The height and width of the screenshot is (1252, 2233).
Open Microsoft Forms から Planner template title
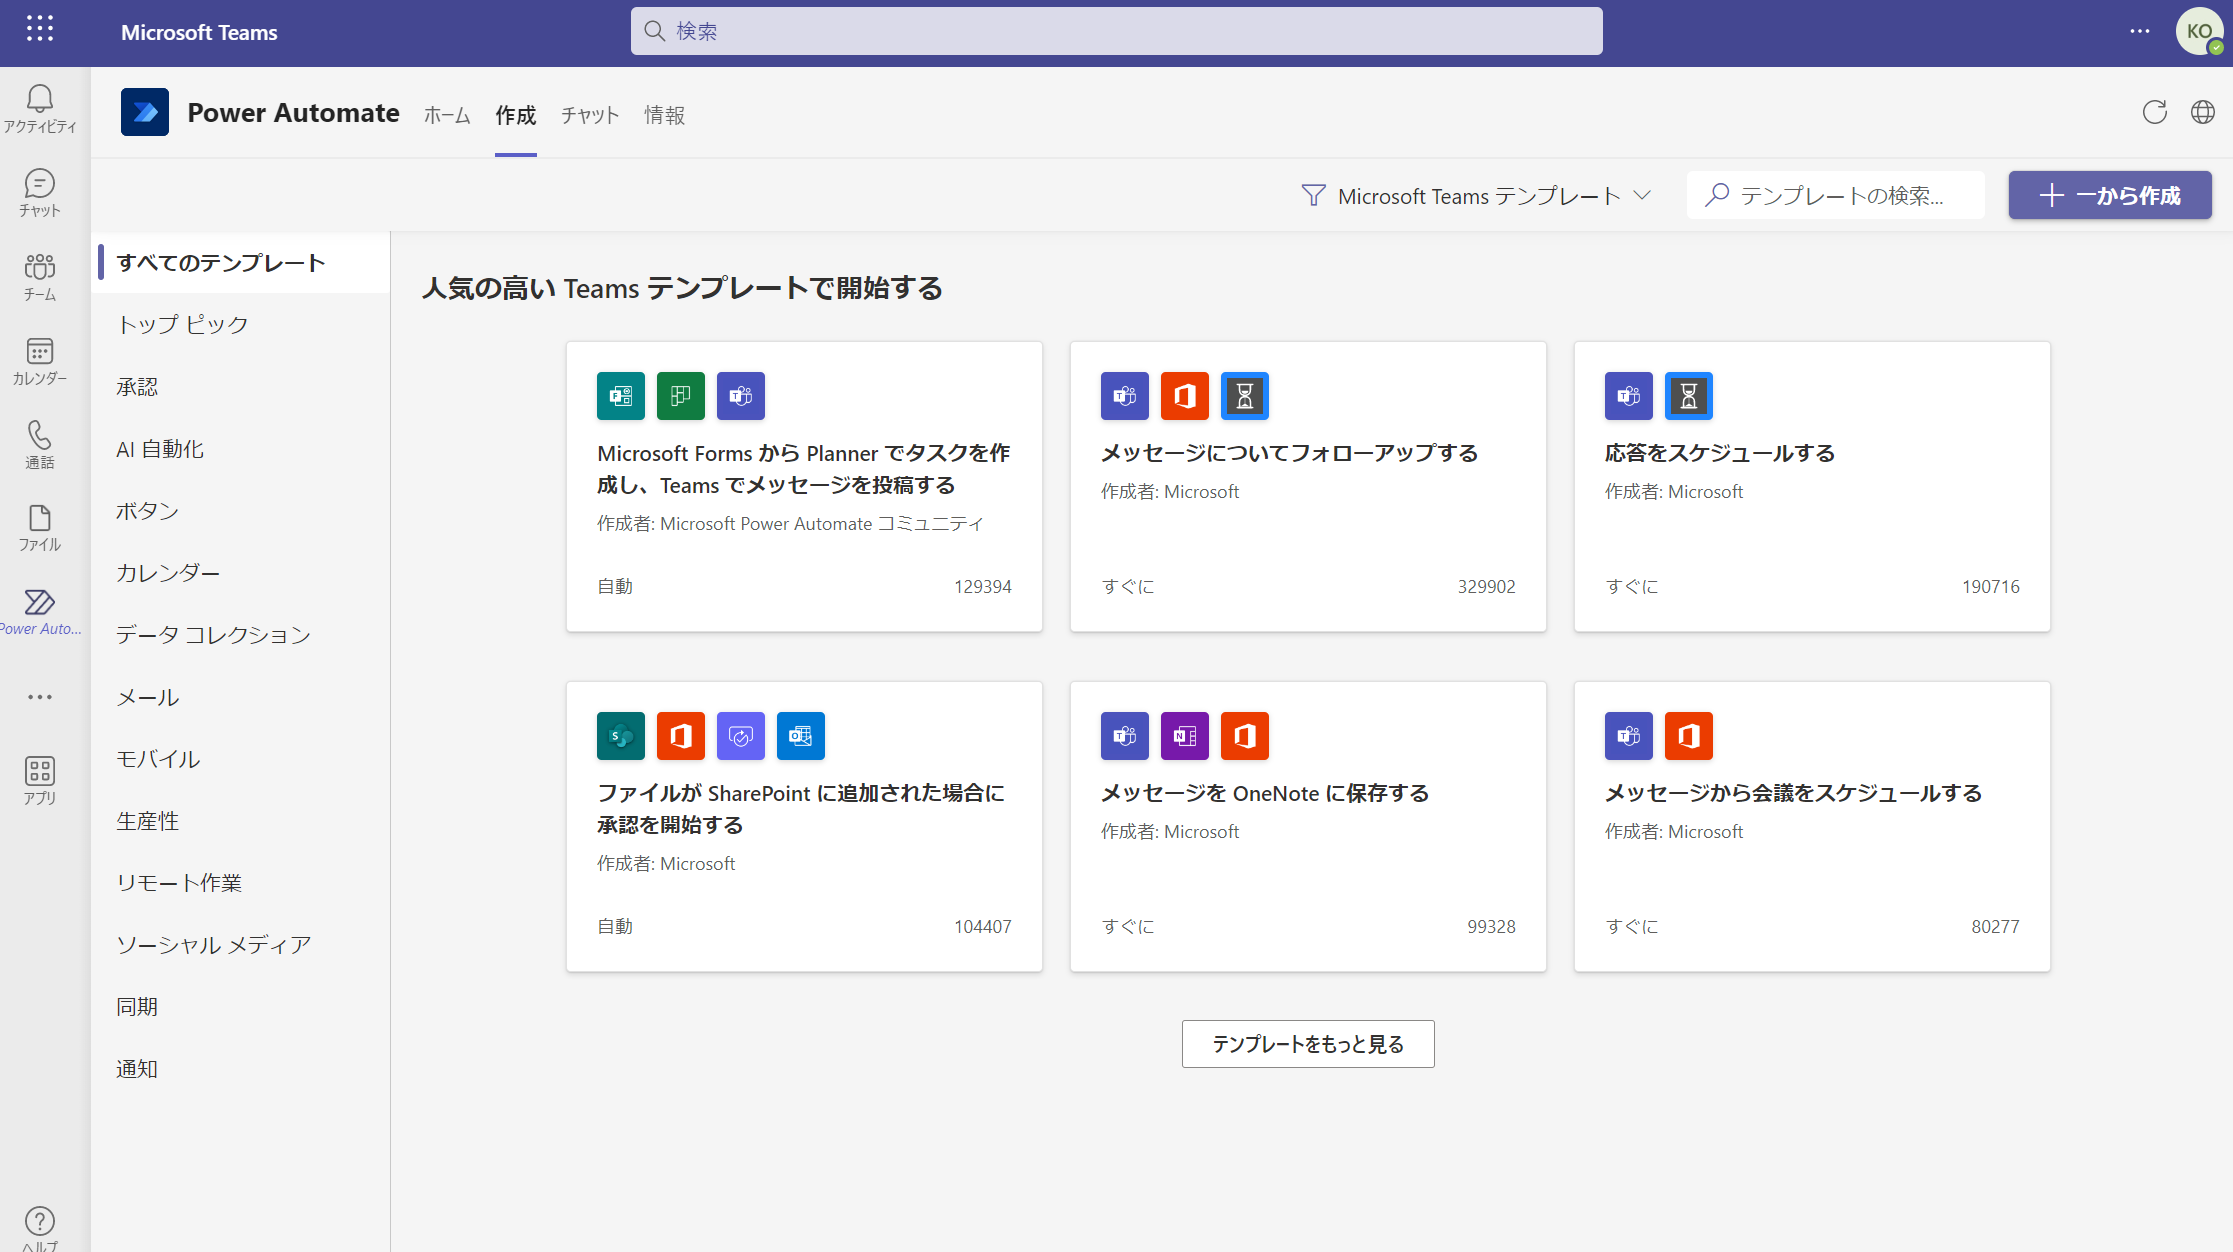pos(804,469)
